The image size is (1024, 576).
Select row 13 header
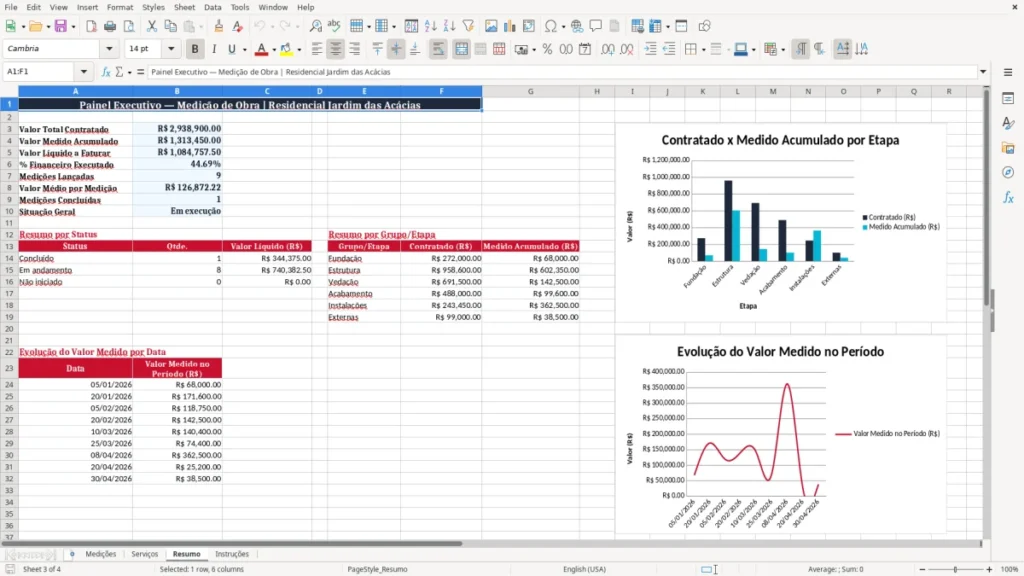click(x=9, y=246)
